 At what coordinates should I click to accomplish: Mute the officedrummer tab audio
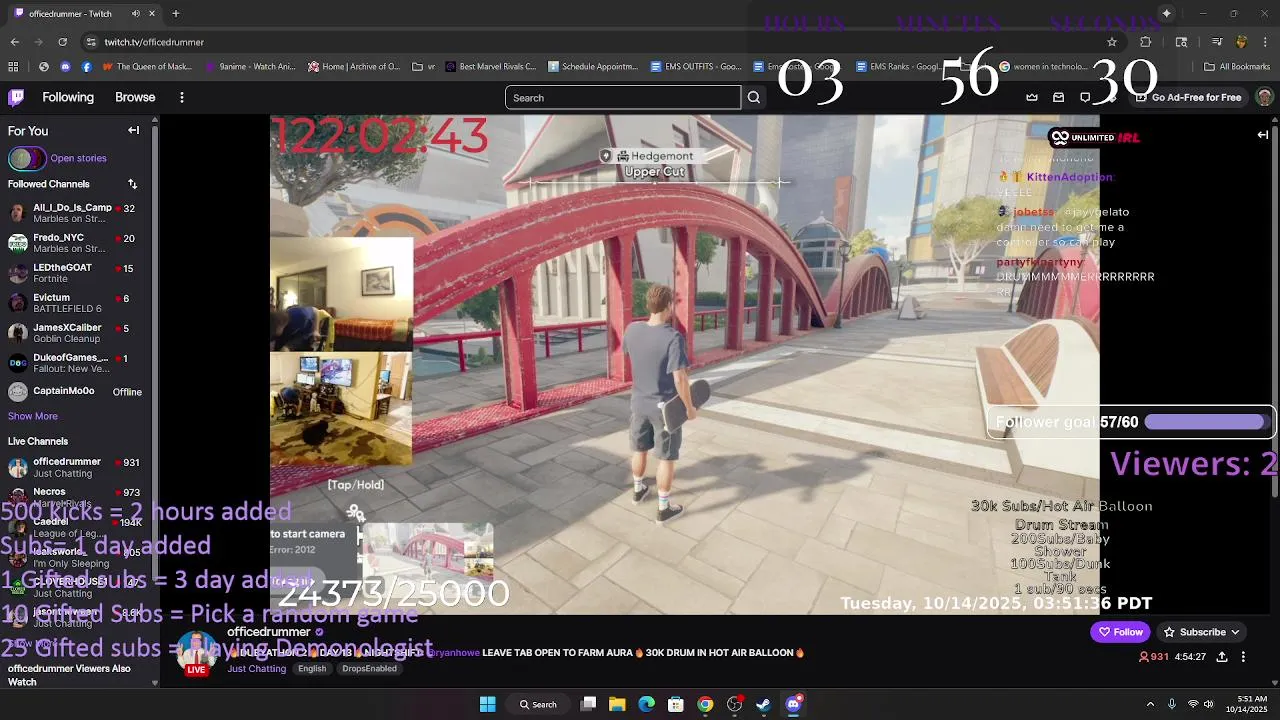pyautogui.click(x=135, y=14)
